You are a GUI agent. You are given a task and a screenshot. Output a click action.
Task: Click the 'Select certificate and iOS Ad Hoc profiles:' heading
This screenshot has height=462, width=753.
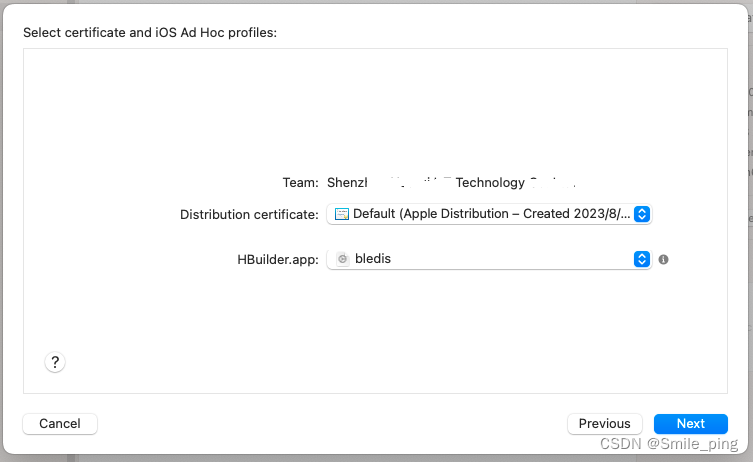click(150, 33)
